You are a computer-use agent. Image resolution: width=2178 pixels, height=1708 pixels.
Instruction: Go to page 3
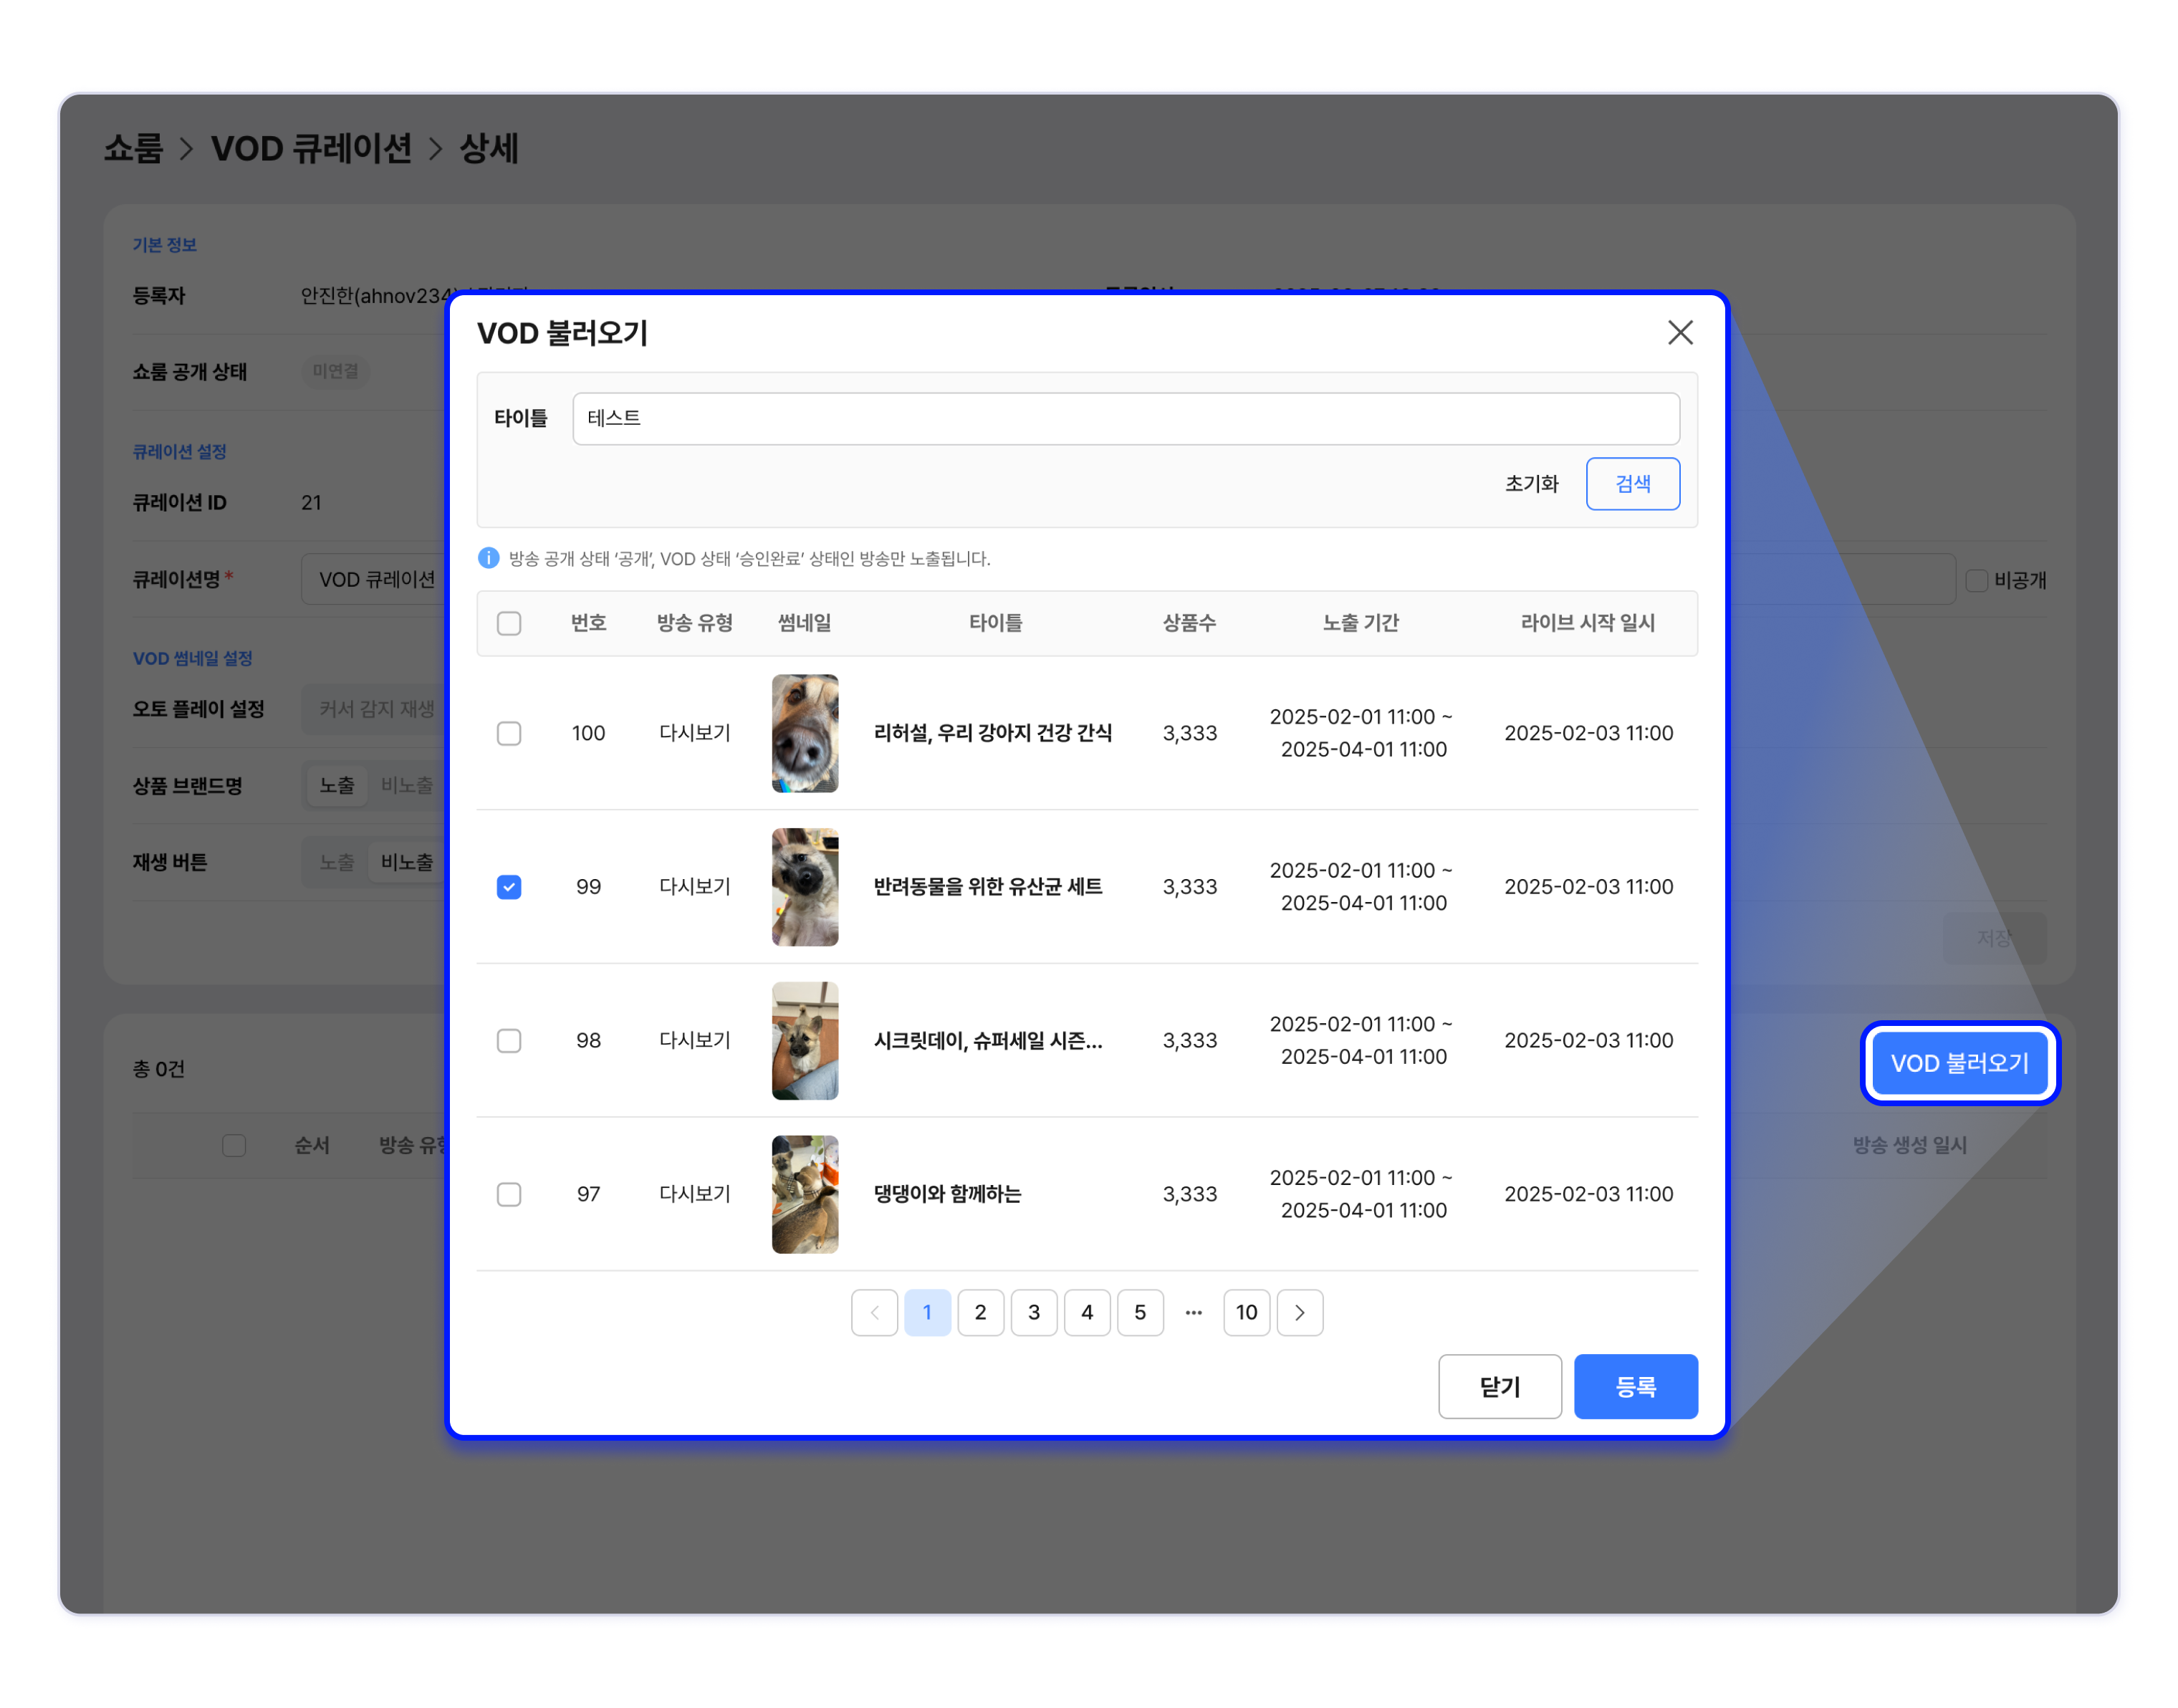coord(1033,1312)
